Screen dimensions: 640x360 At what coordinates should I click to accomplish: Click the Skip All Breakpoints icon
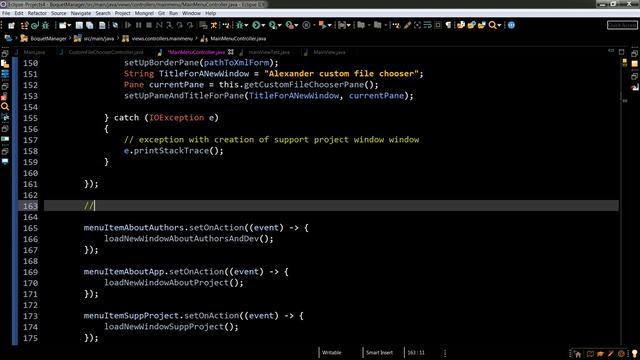[116, 25]
